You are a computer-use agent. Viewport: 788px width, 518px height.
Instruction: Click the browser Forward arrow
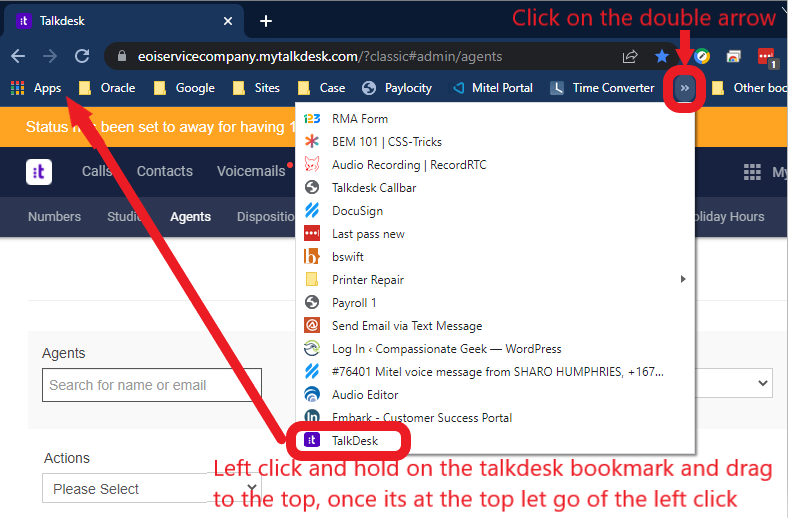click(50, 56)
